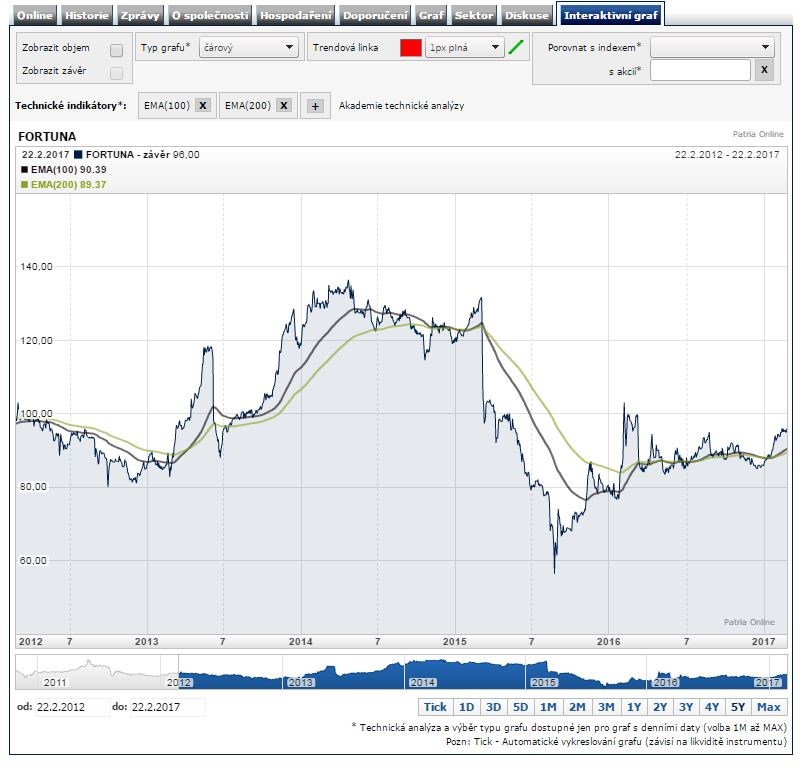The width and height of the screenshot is (800, 780).
Task: Select the Tick range button
Action: click(x=435, y=707)
